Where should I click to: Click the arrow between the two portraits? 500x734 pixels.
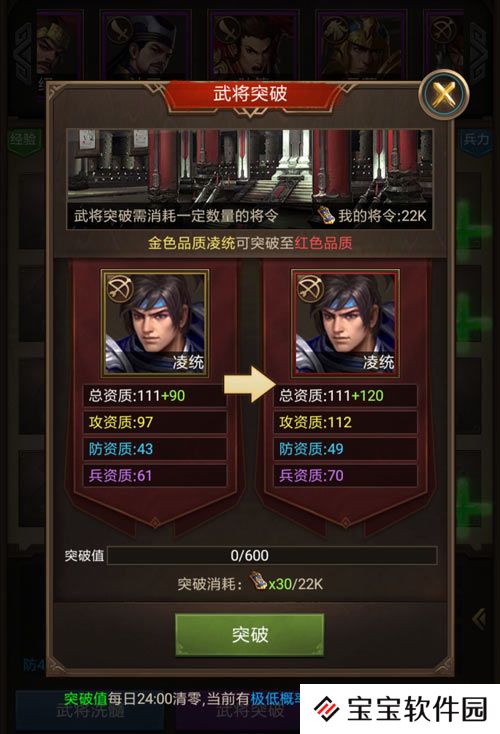(x=250, y=385)
